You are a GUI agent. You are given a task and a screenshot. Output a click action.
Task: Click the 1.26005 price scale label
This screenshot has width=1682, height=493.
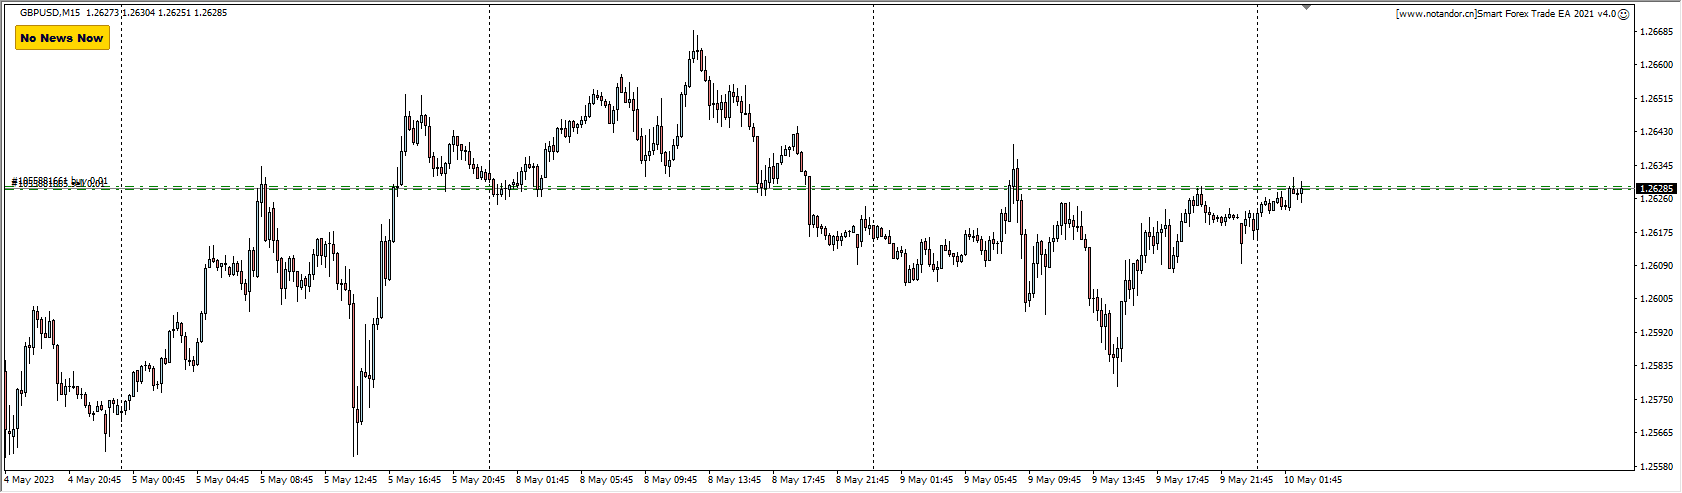point(1658,299)
